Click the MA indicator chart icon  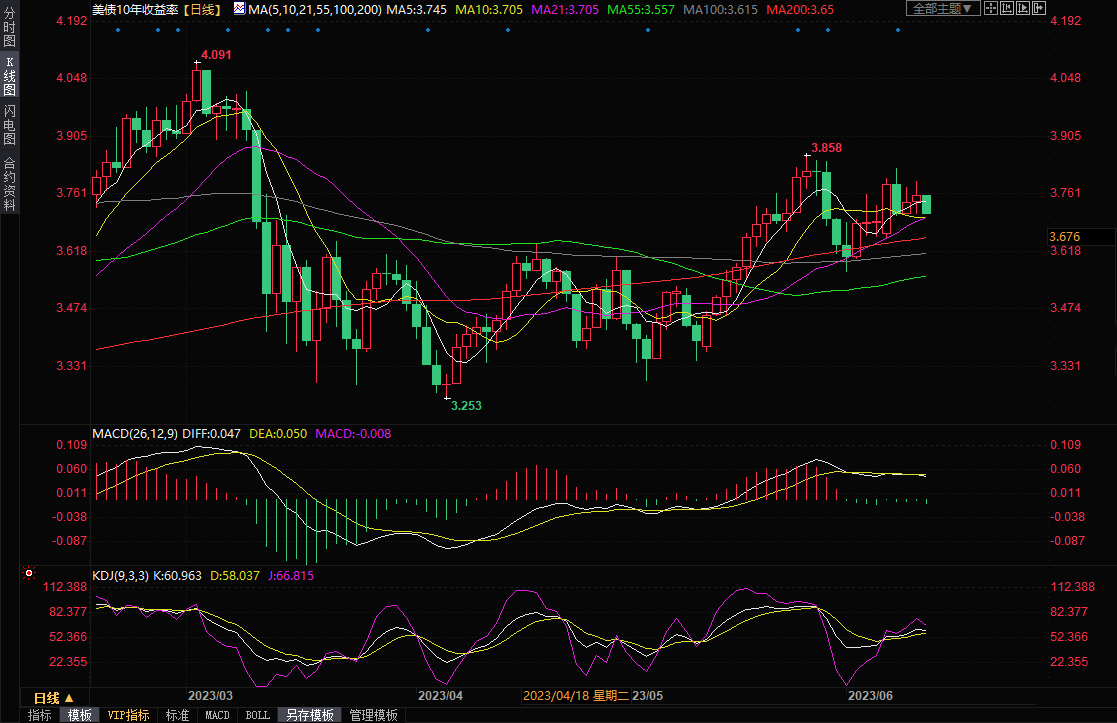pyautogui.click(x=238, y=9)
